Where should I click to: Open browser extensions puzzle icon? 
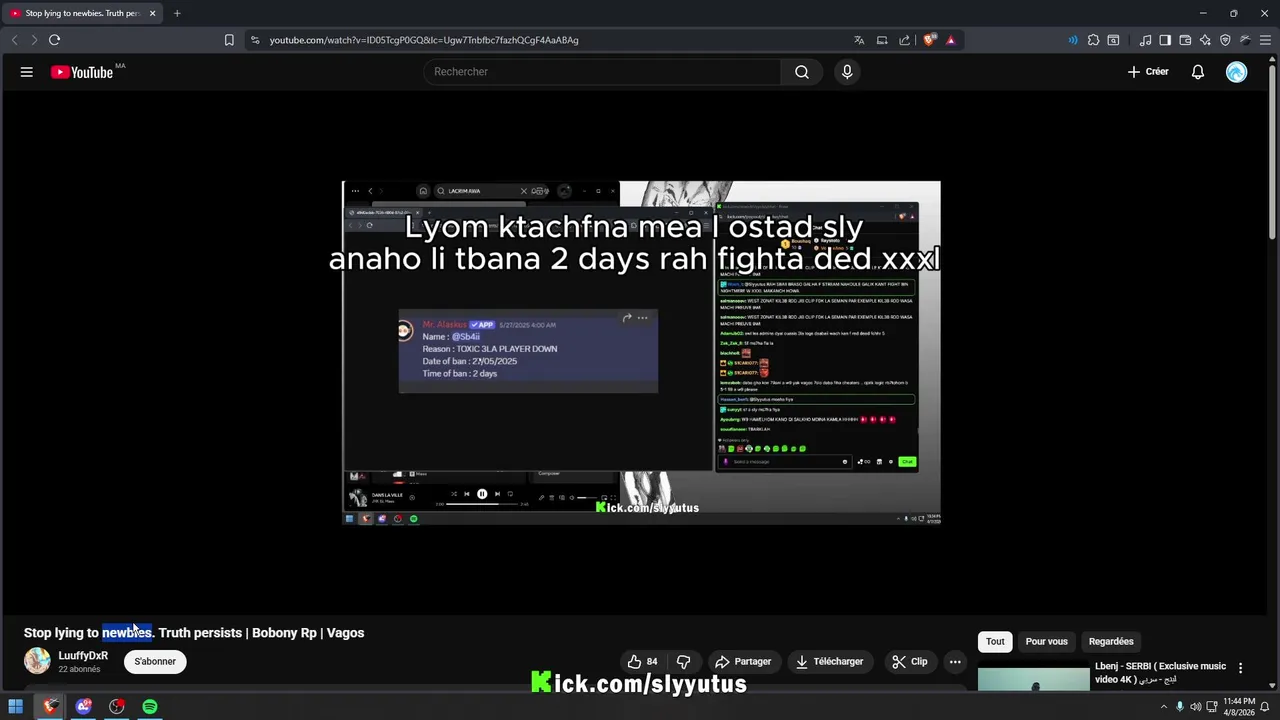point(1093,40)
